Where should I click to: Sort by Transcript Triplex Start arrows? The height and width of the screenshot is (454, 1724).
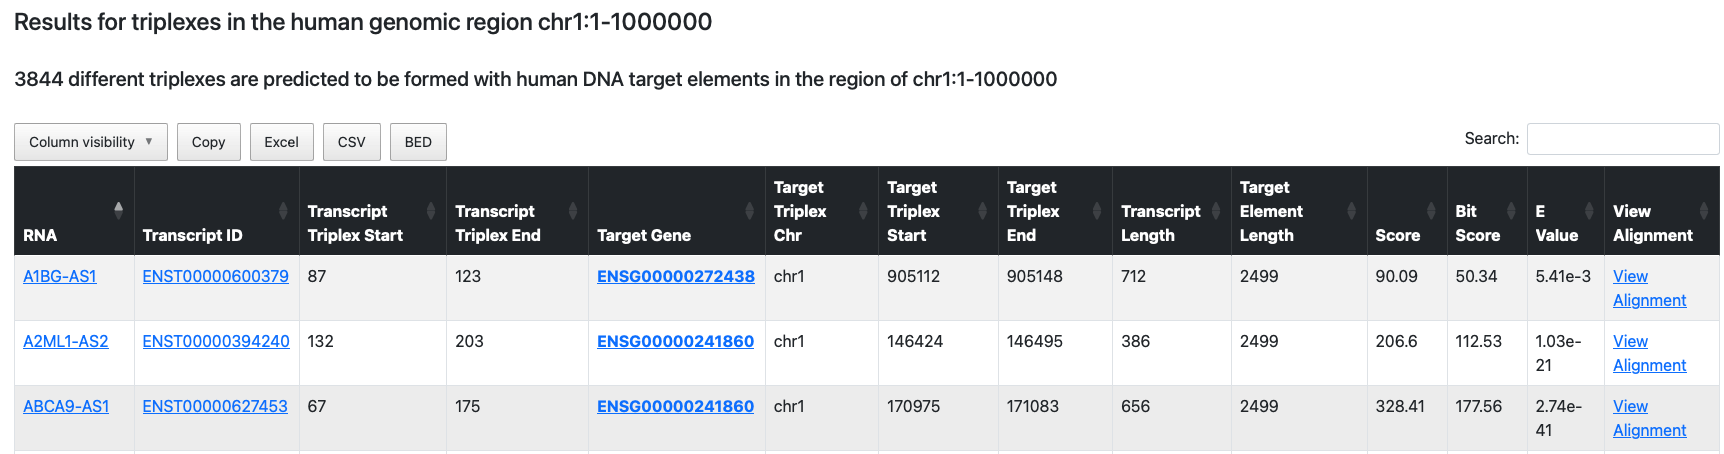click(431, 210)
